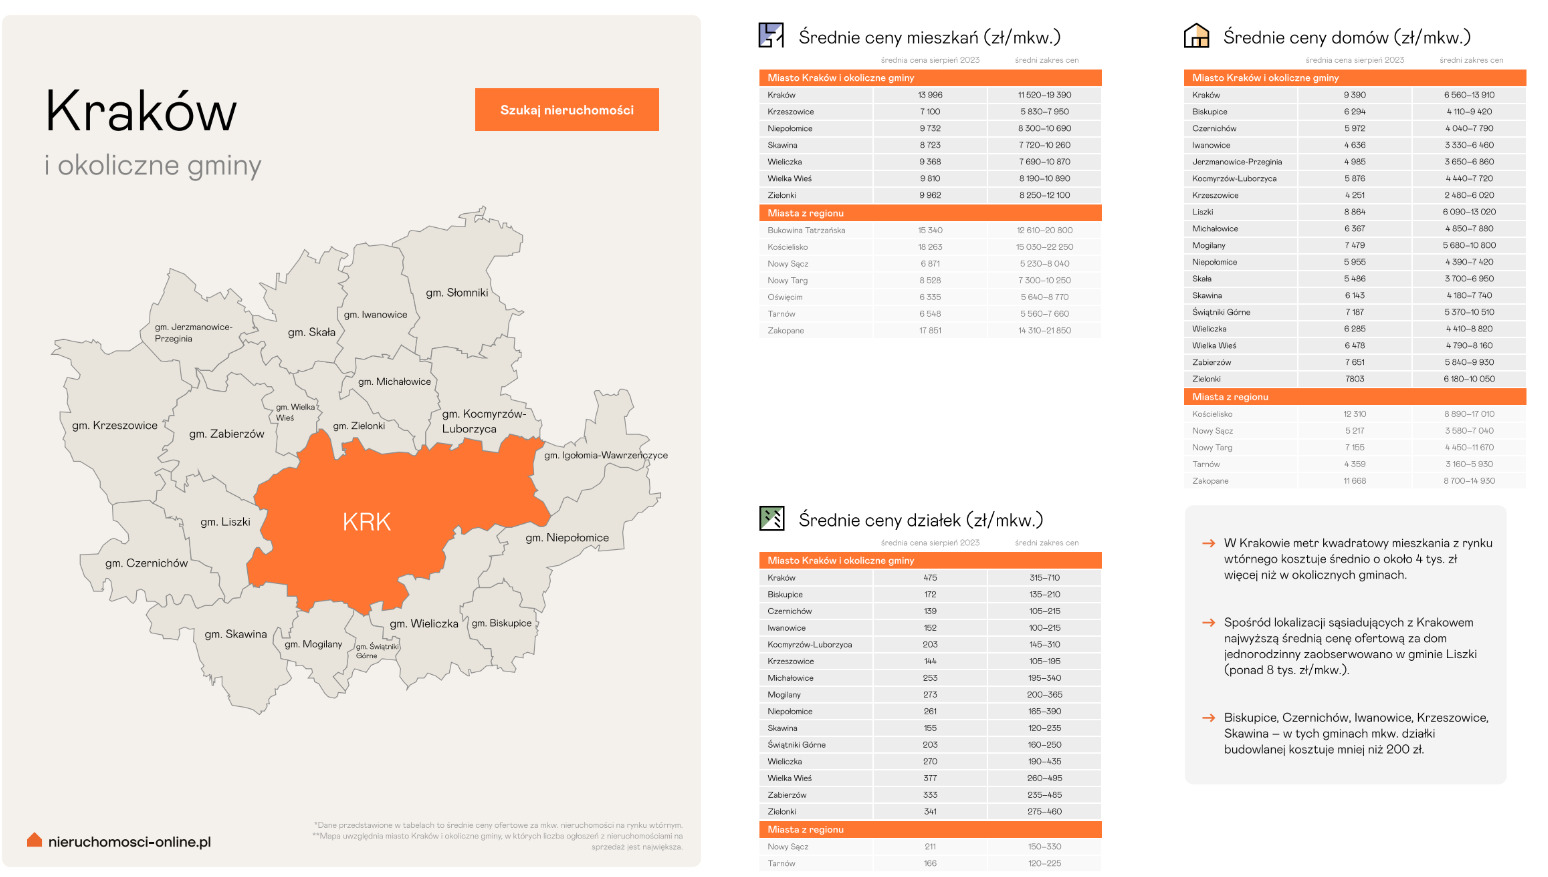This screenshot has height=877, width=1548.
Task: Select gm. Wieliczka on the map
Action: point(424,623)
